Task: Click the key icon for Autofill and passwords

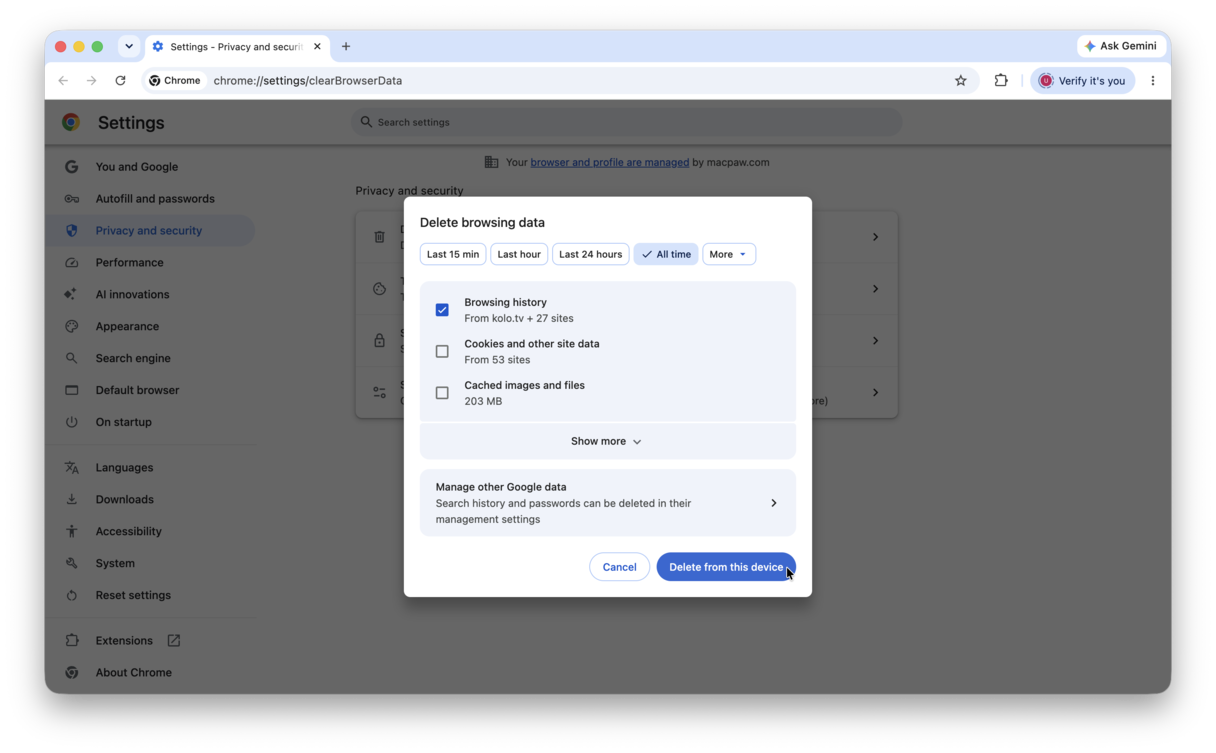Action: coord(72,199)
